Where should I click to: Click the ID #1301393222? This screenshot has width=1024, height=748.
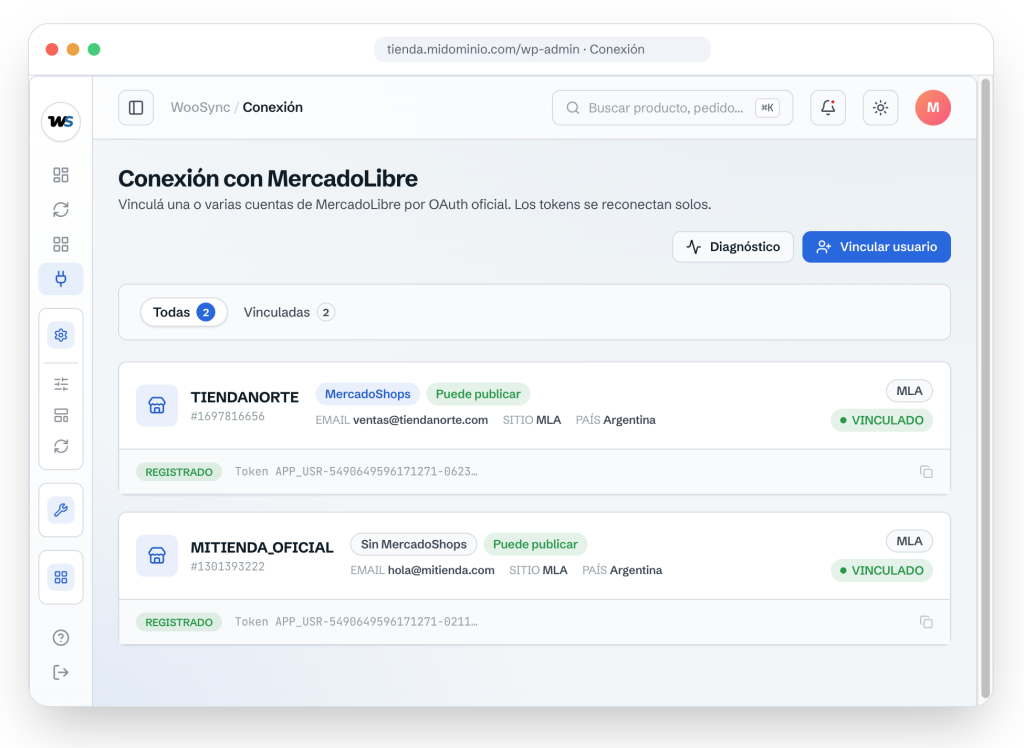pyautogui.click(x=228, y=566)
